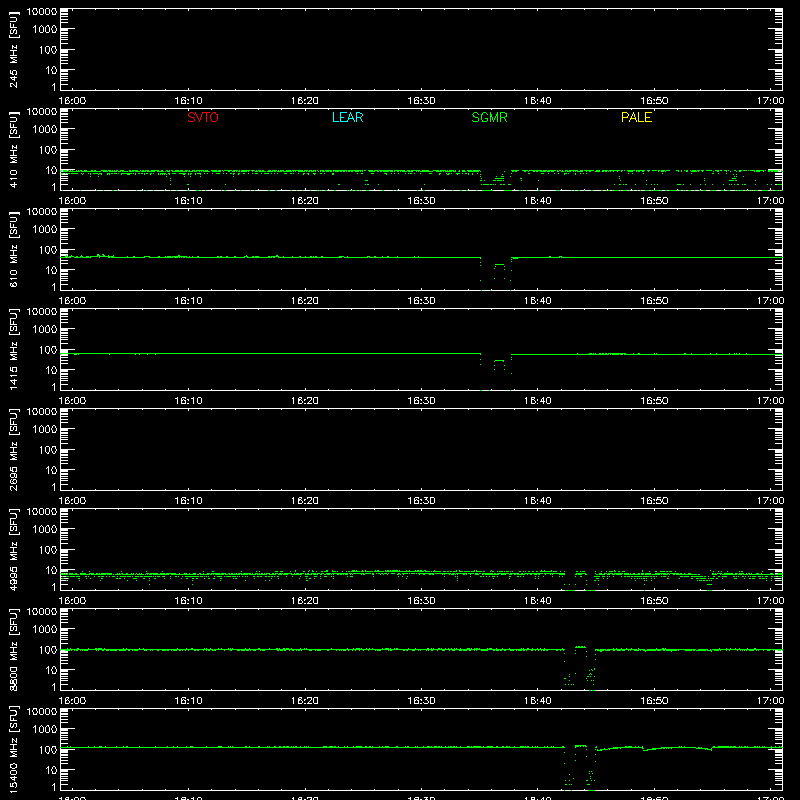Click the cyan LEAR station label
Viewport: 800px width, 800px height.
pyautogui.click(x=347, y=117)
